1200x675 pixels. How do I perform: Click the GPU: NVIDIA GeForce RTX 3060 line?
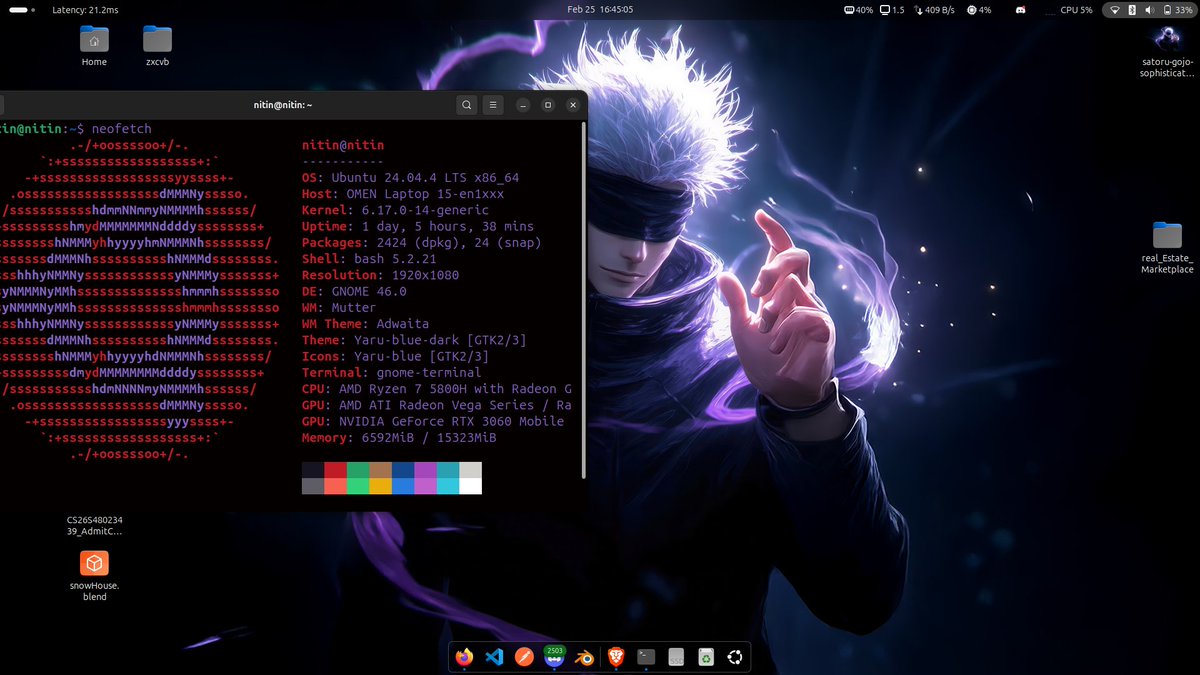pyautogui.click(x=433, y=421)
